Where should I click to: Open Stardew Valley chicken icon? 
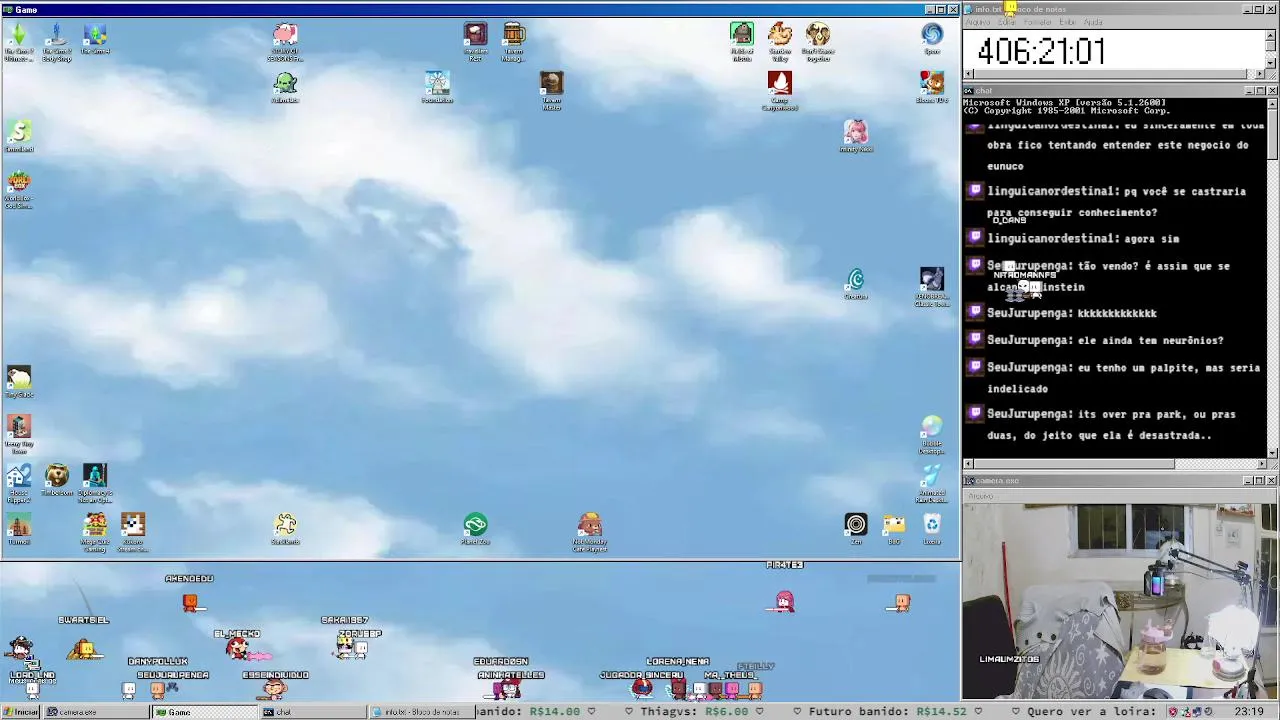coord(780,43)
